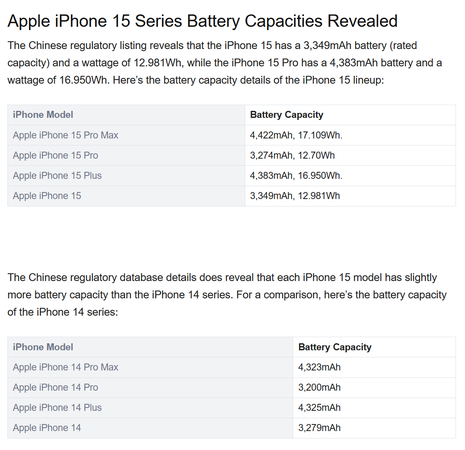
Task: Select the 3,279mAh capacity value
Action: coord(319,428)
